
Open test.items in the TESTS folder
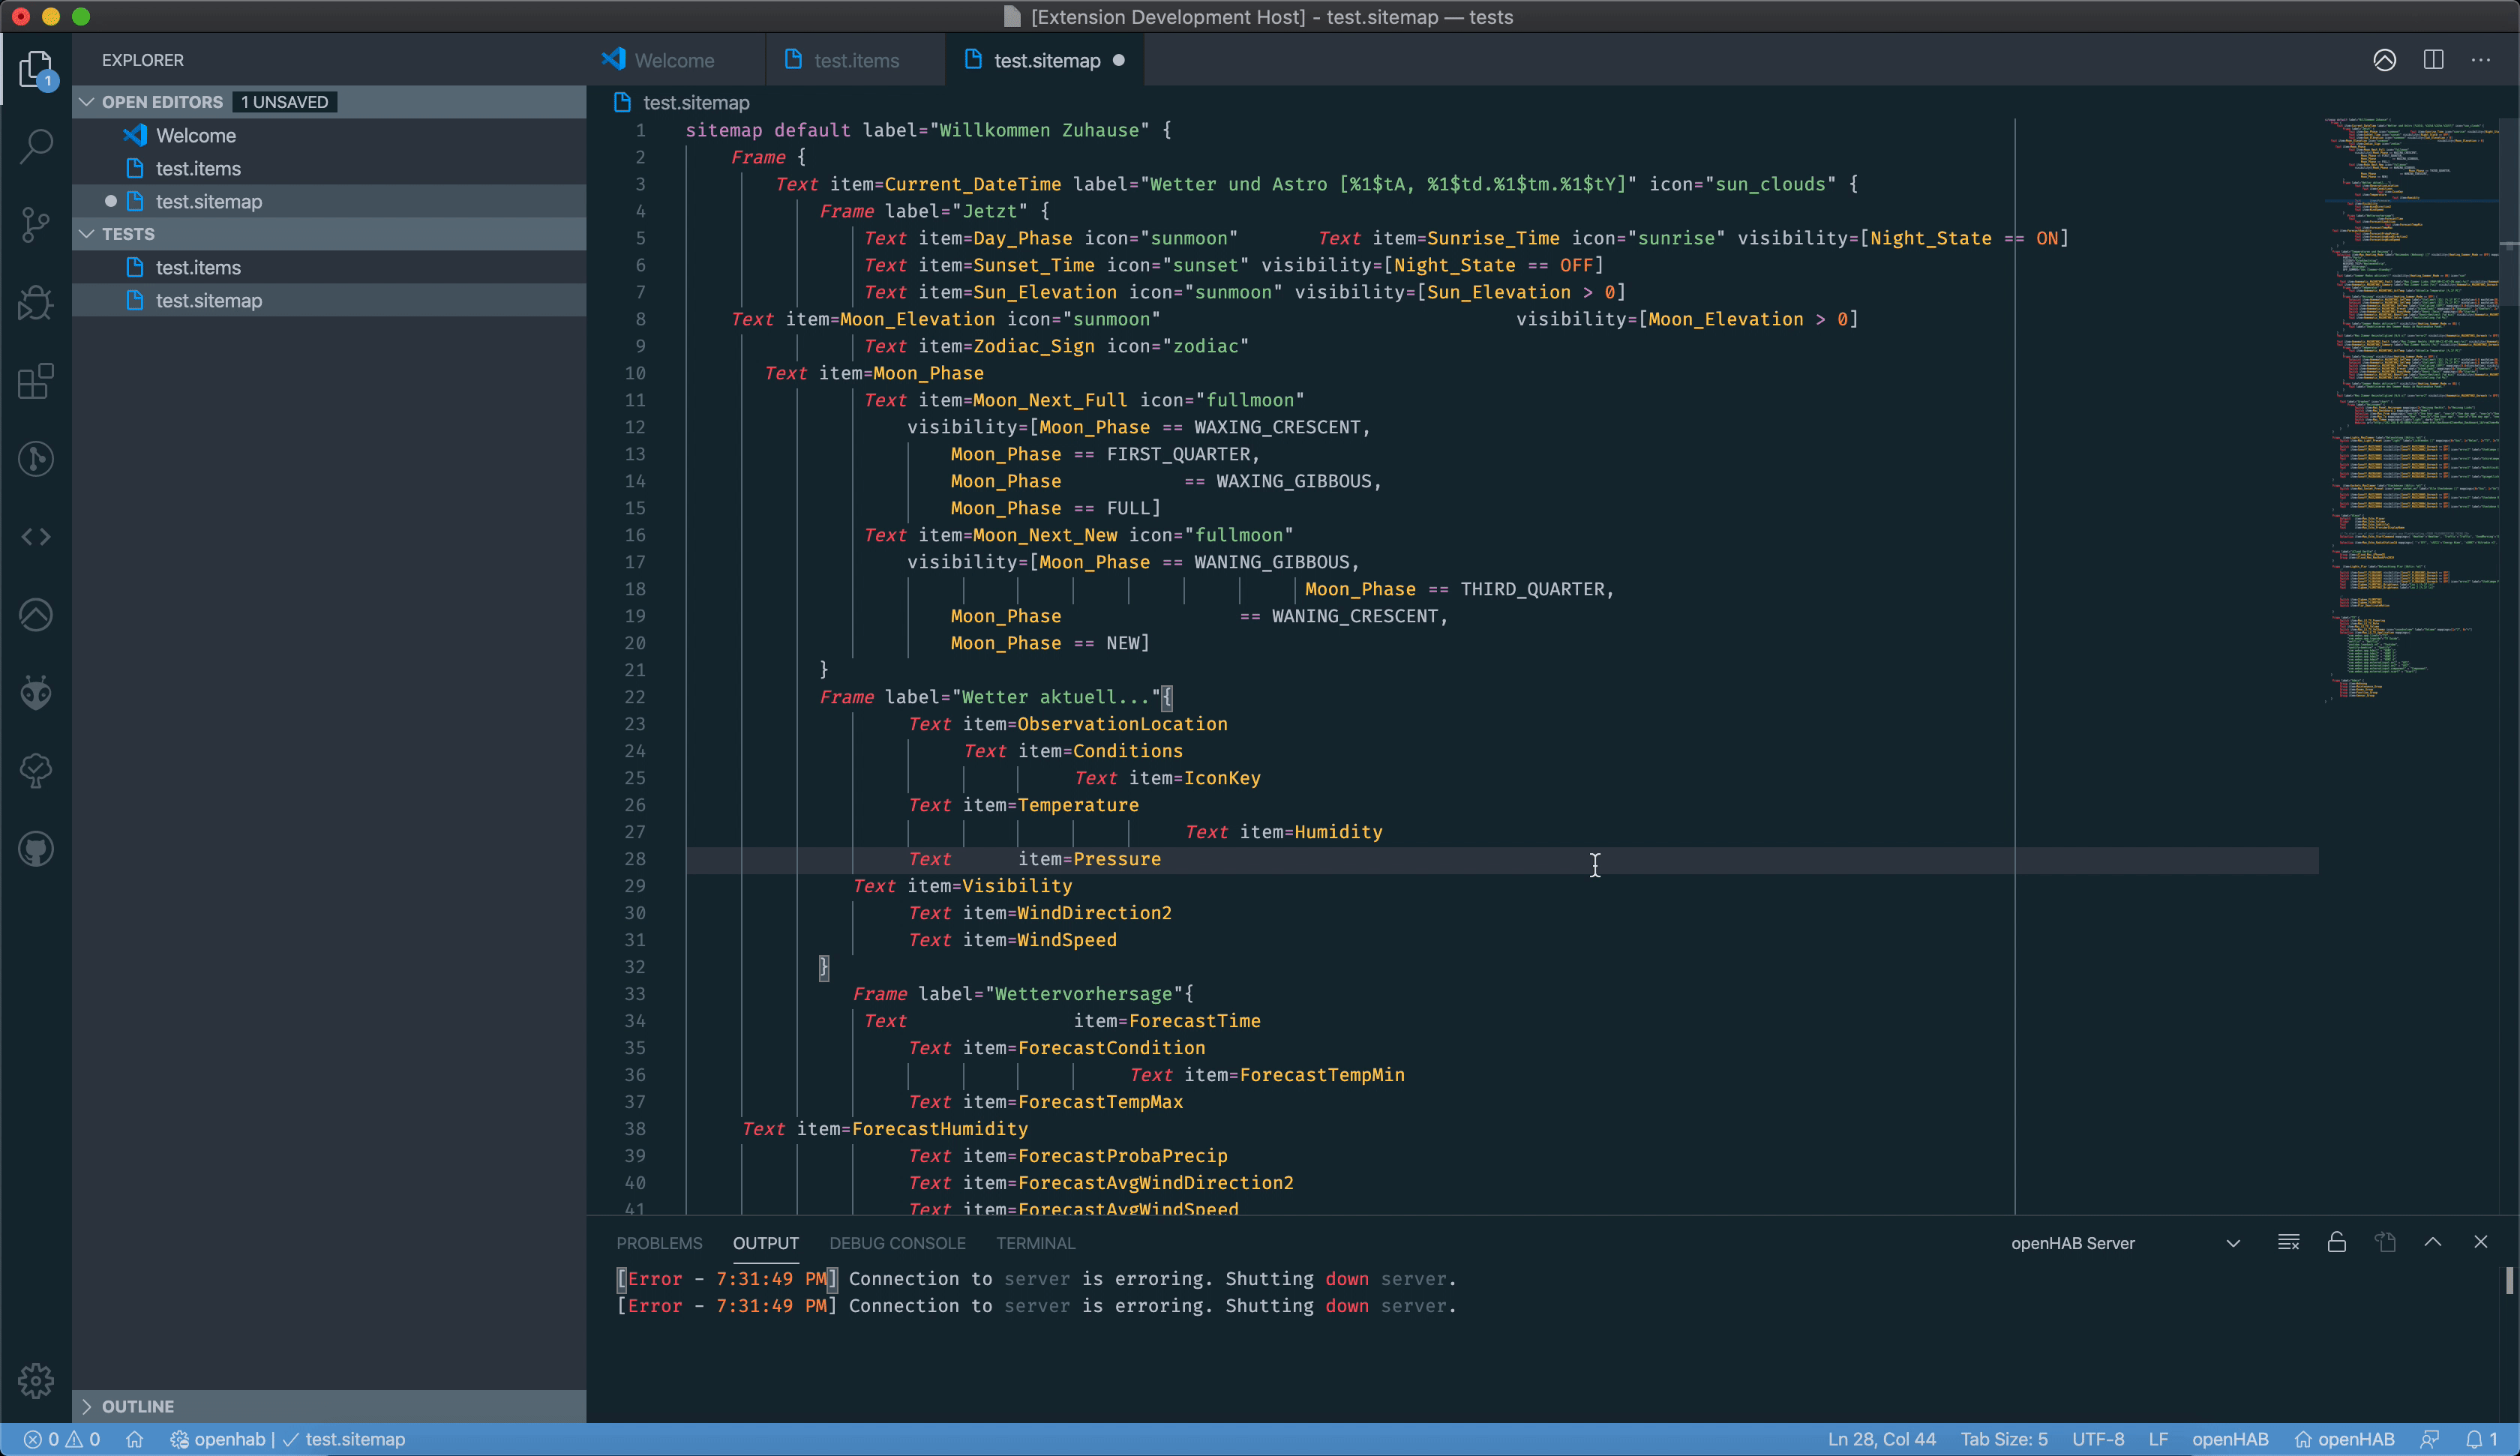tap(198, 267)
